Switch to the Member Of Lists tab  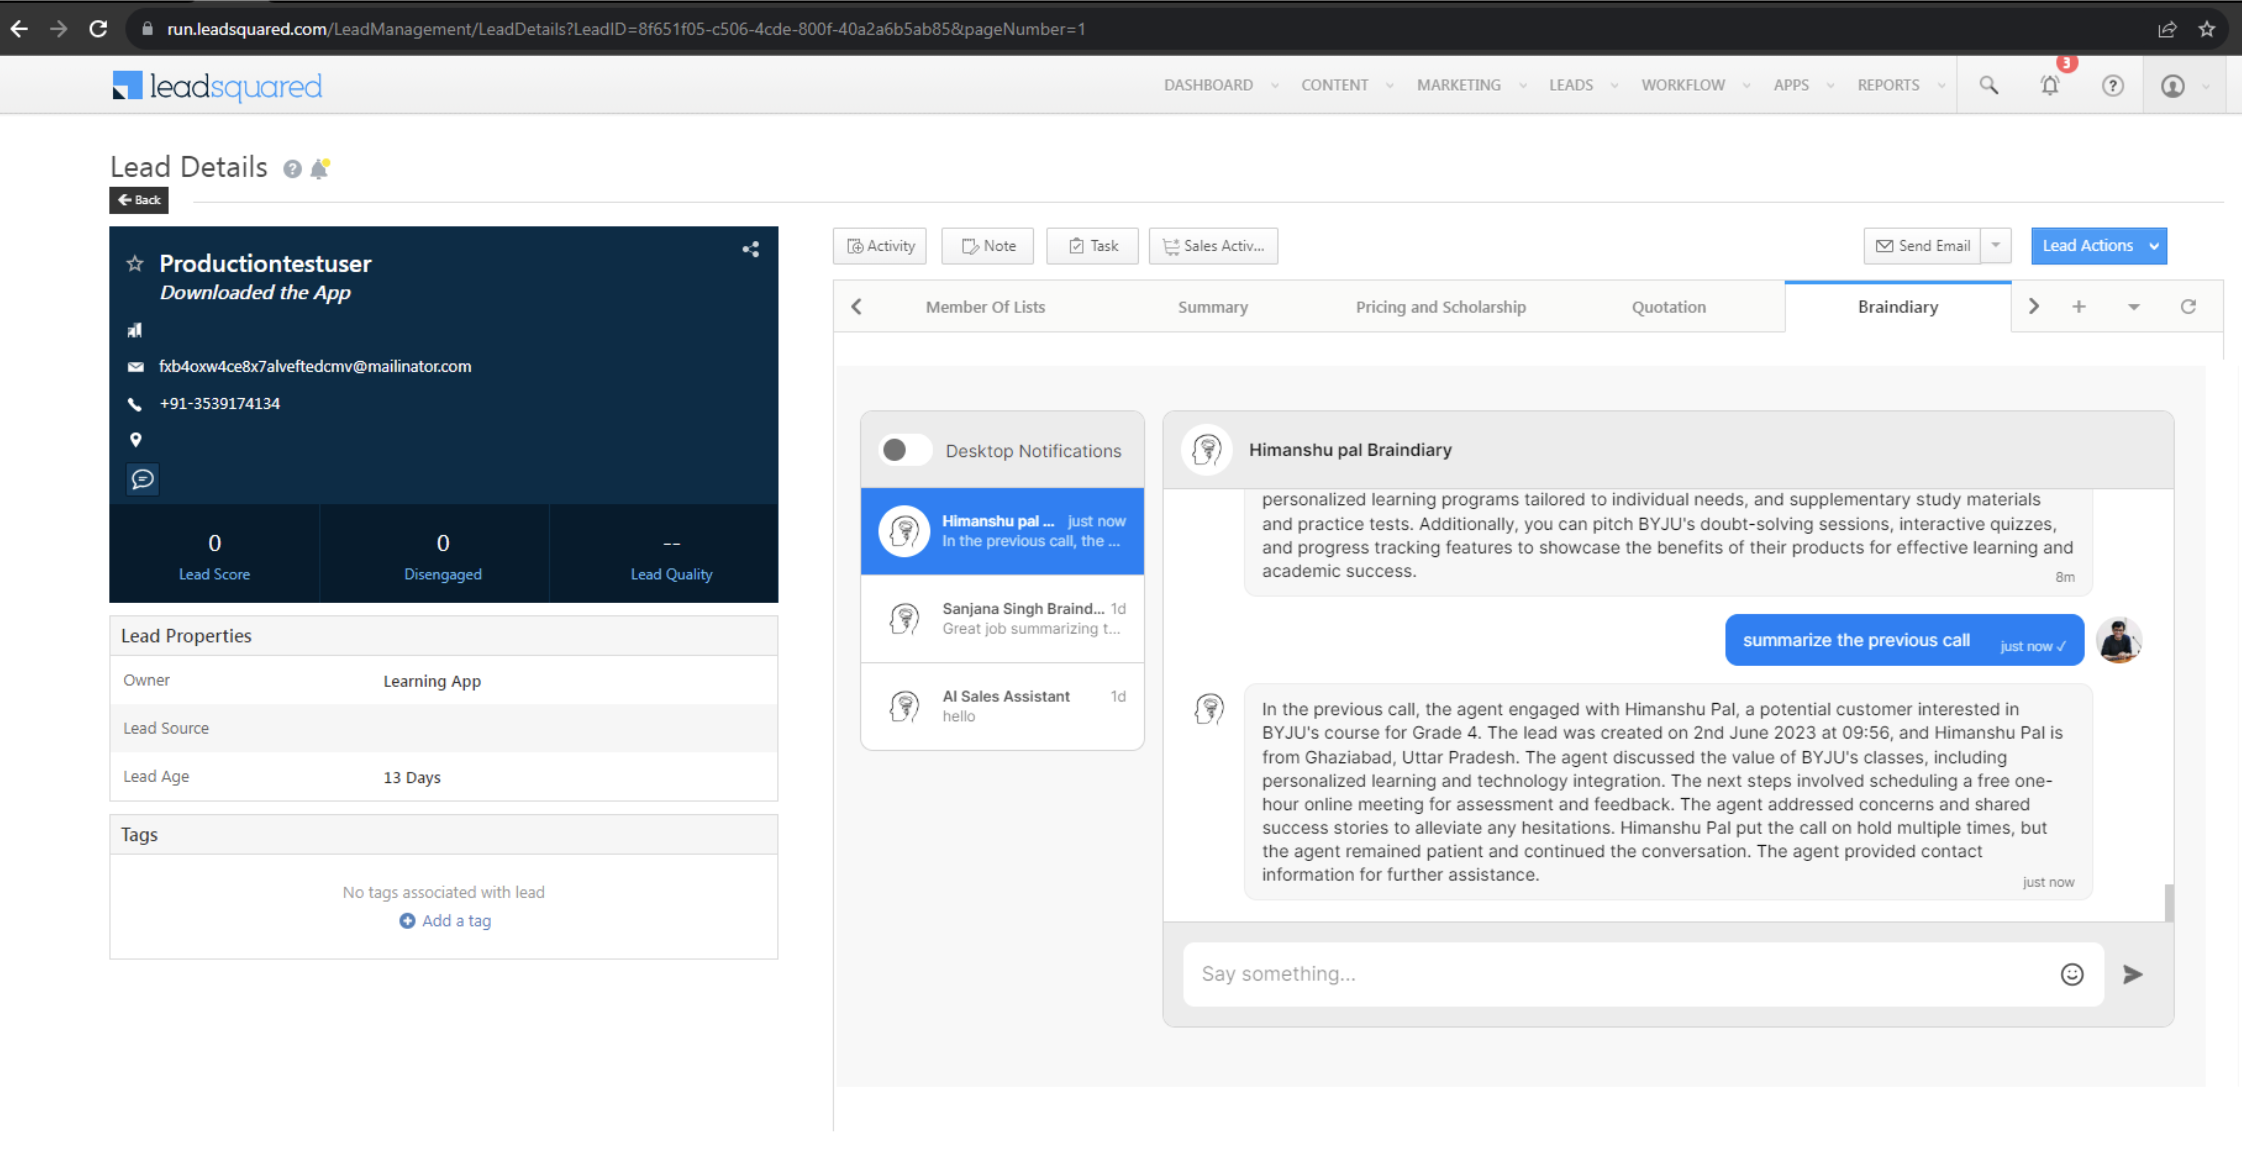[x=985, y=307]
